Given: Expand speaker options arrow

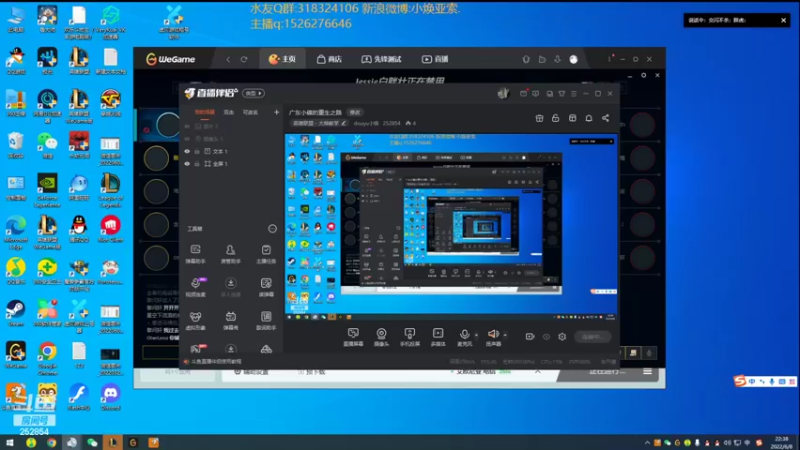Looking at the screenshot, I should pos(505,335).
